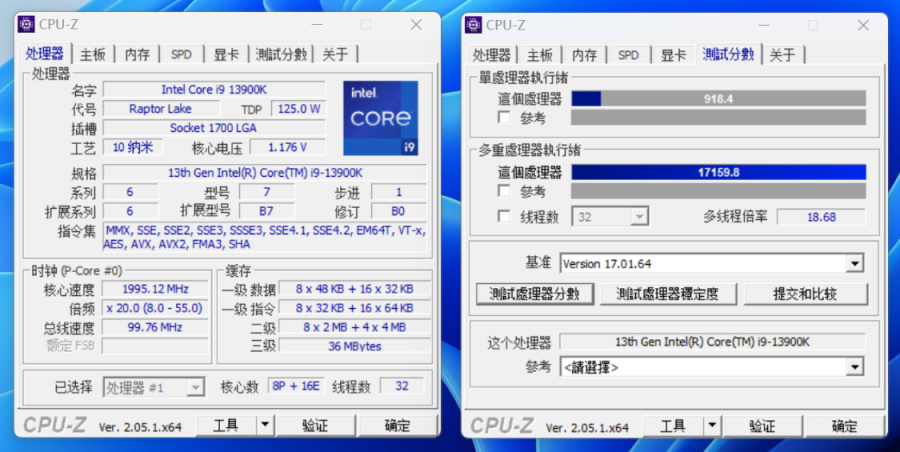Open benchmark Version 17.01.64 dropdown
900x452 pixels.
pos(711,264)
